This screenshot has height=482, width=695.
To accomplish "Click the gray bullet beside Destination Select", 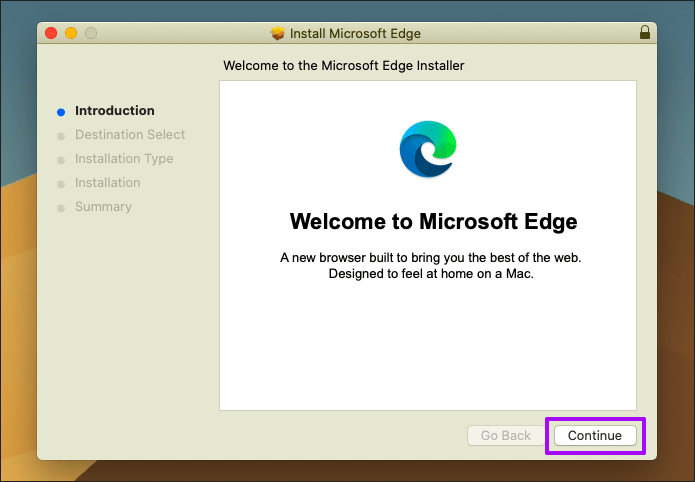I will (x=61, y=136).
